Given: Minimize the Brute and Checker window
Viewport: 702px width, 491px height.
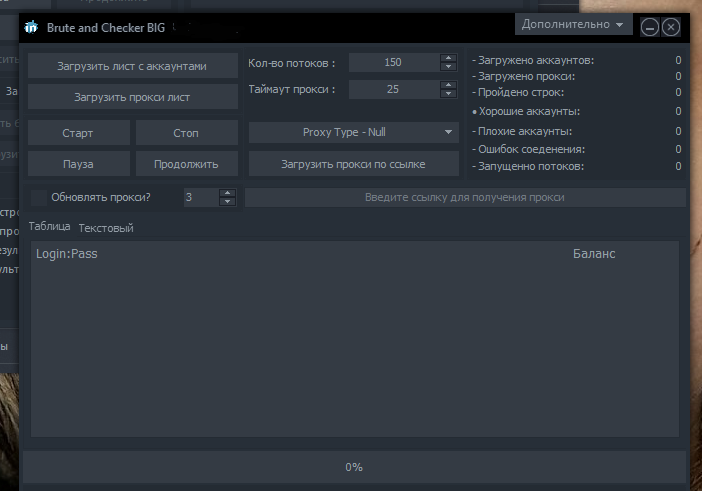Looking at the screenshot, I should coord(650,27).
